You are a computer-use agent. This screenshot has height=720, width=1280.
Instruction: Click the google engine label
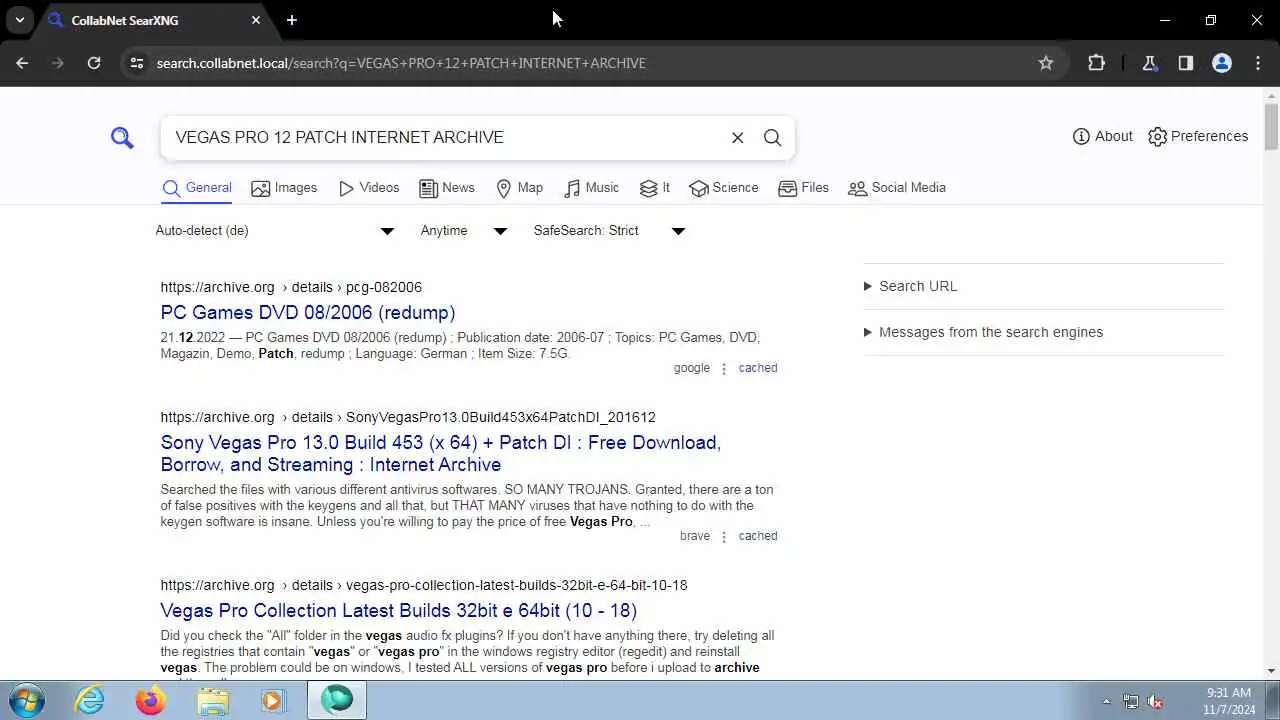coord(692,368)
